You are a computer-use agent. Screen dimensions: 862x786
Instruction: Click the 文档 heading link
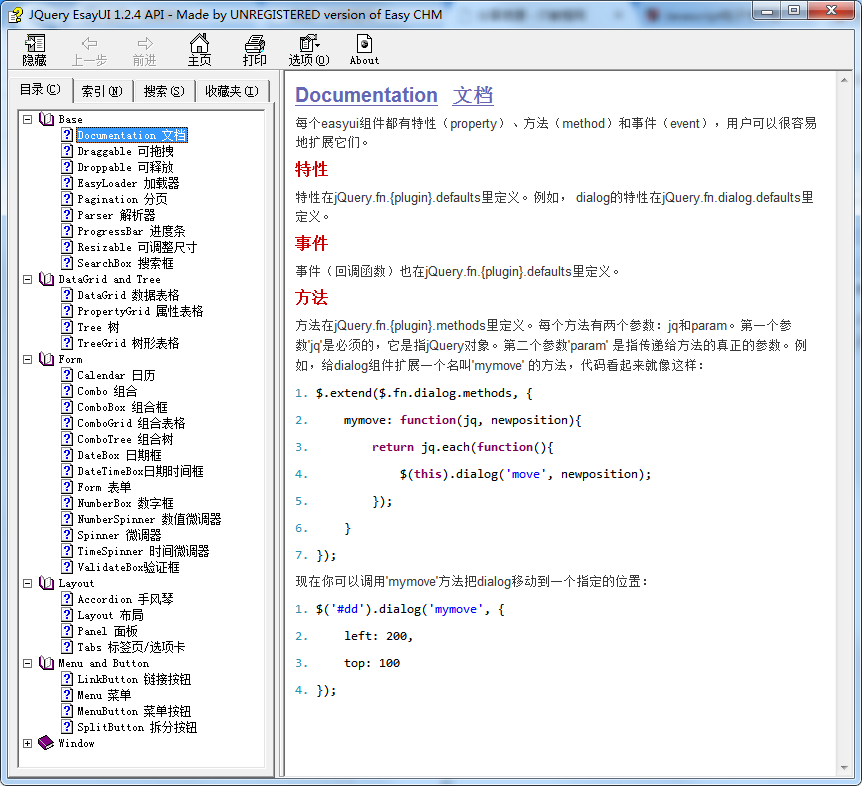(472, 95)
